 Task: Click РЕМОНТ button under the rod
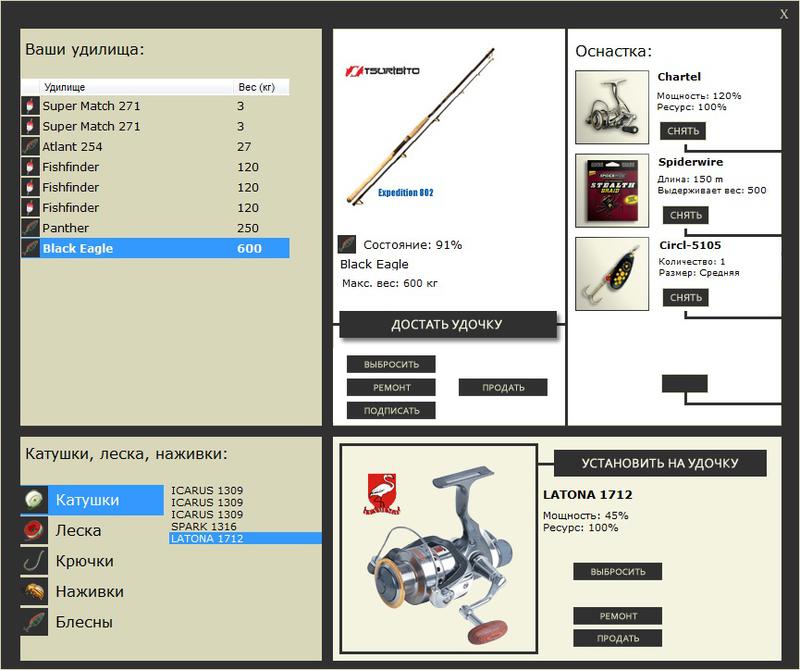(391, 387)
